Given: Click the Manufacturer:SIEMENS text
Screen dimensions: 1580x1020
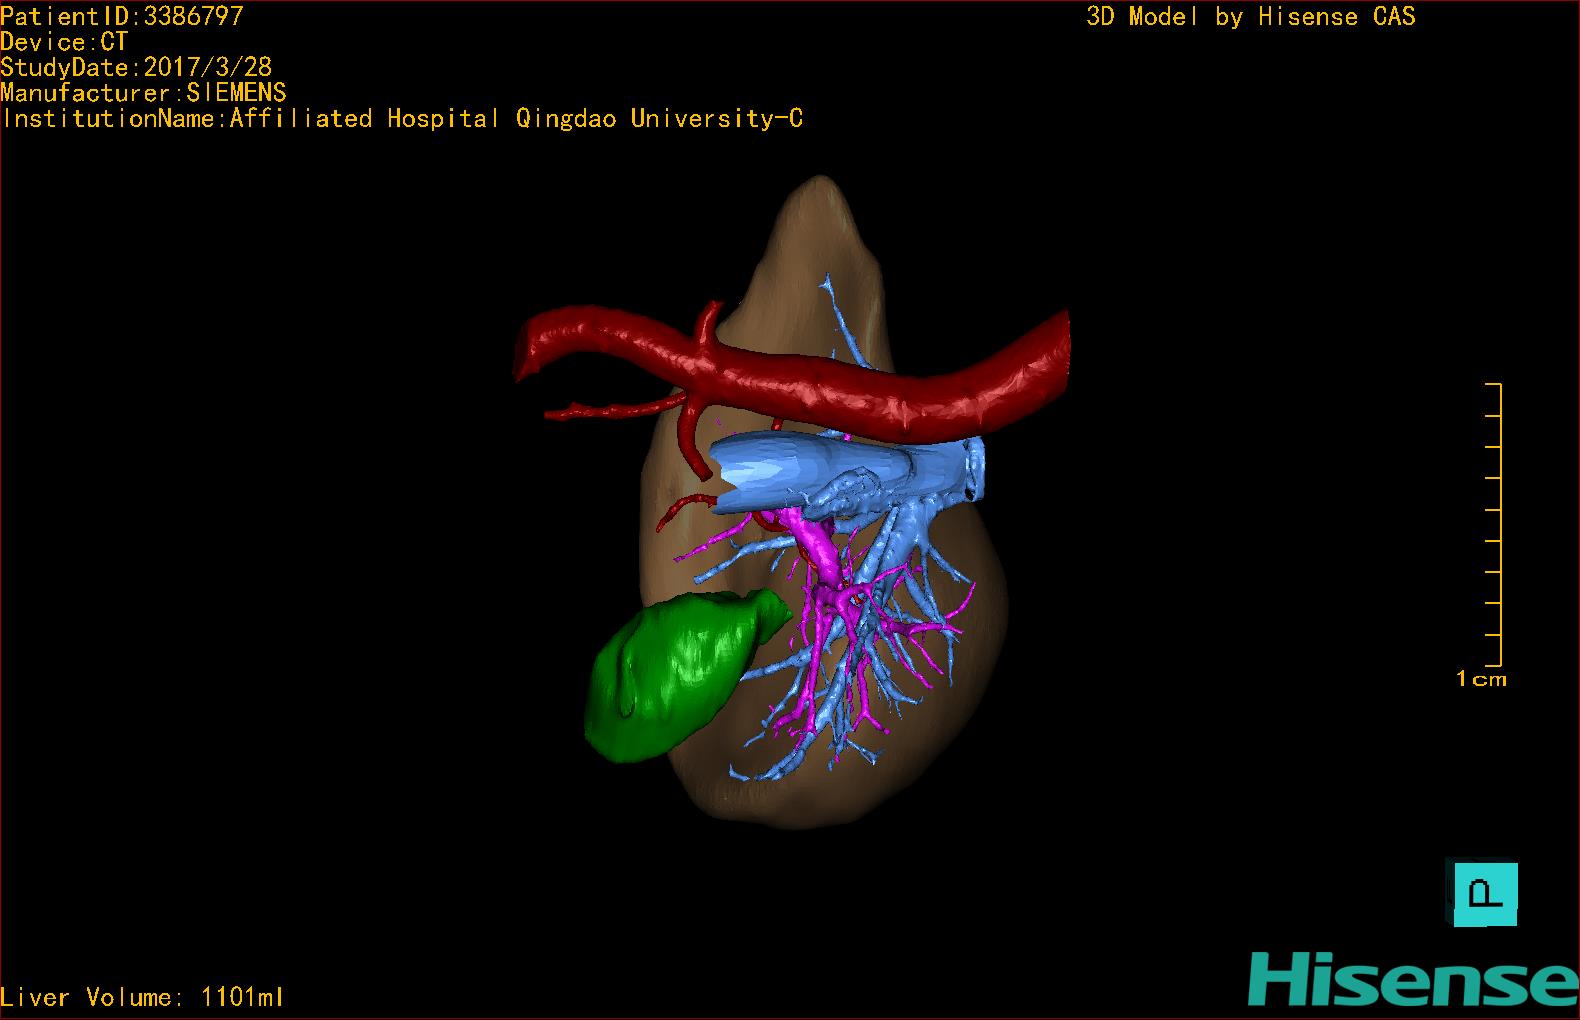Looking at the screenshot, I should [143, 93].
